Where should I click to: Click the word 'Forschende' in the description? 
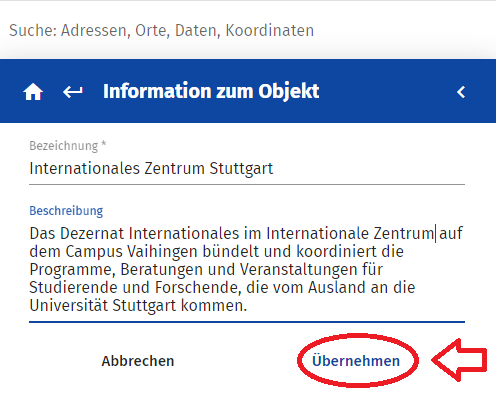click(198, 288)
